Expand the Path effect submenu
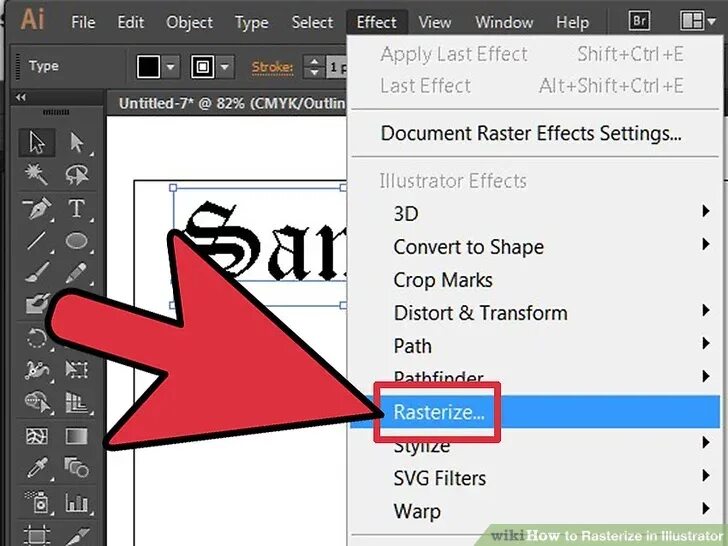 point(535,346)
